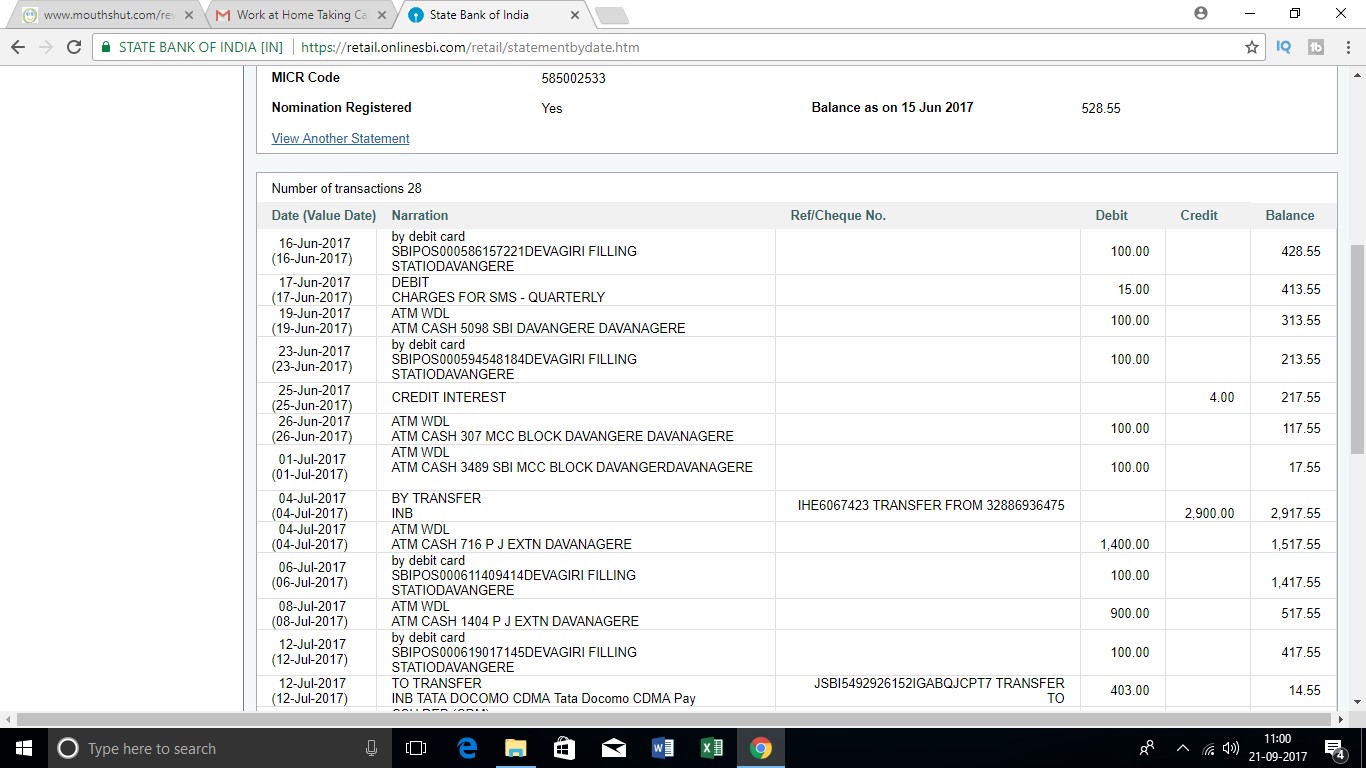1366x768 pixels.
Task: Click the Credit column header
Action: pos(1199,215)
